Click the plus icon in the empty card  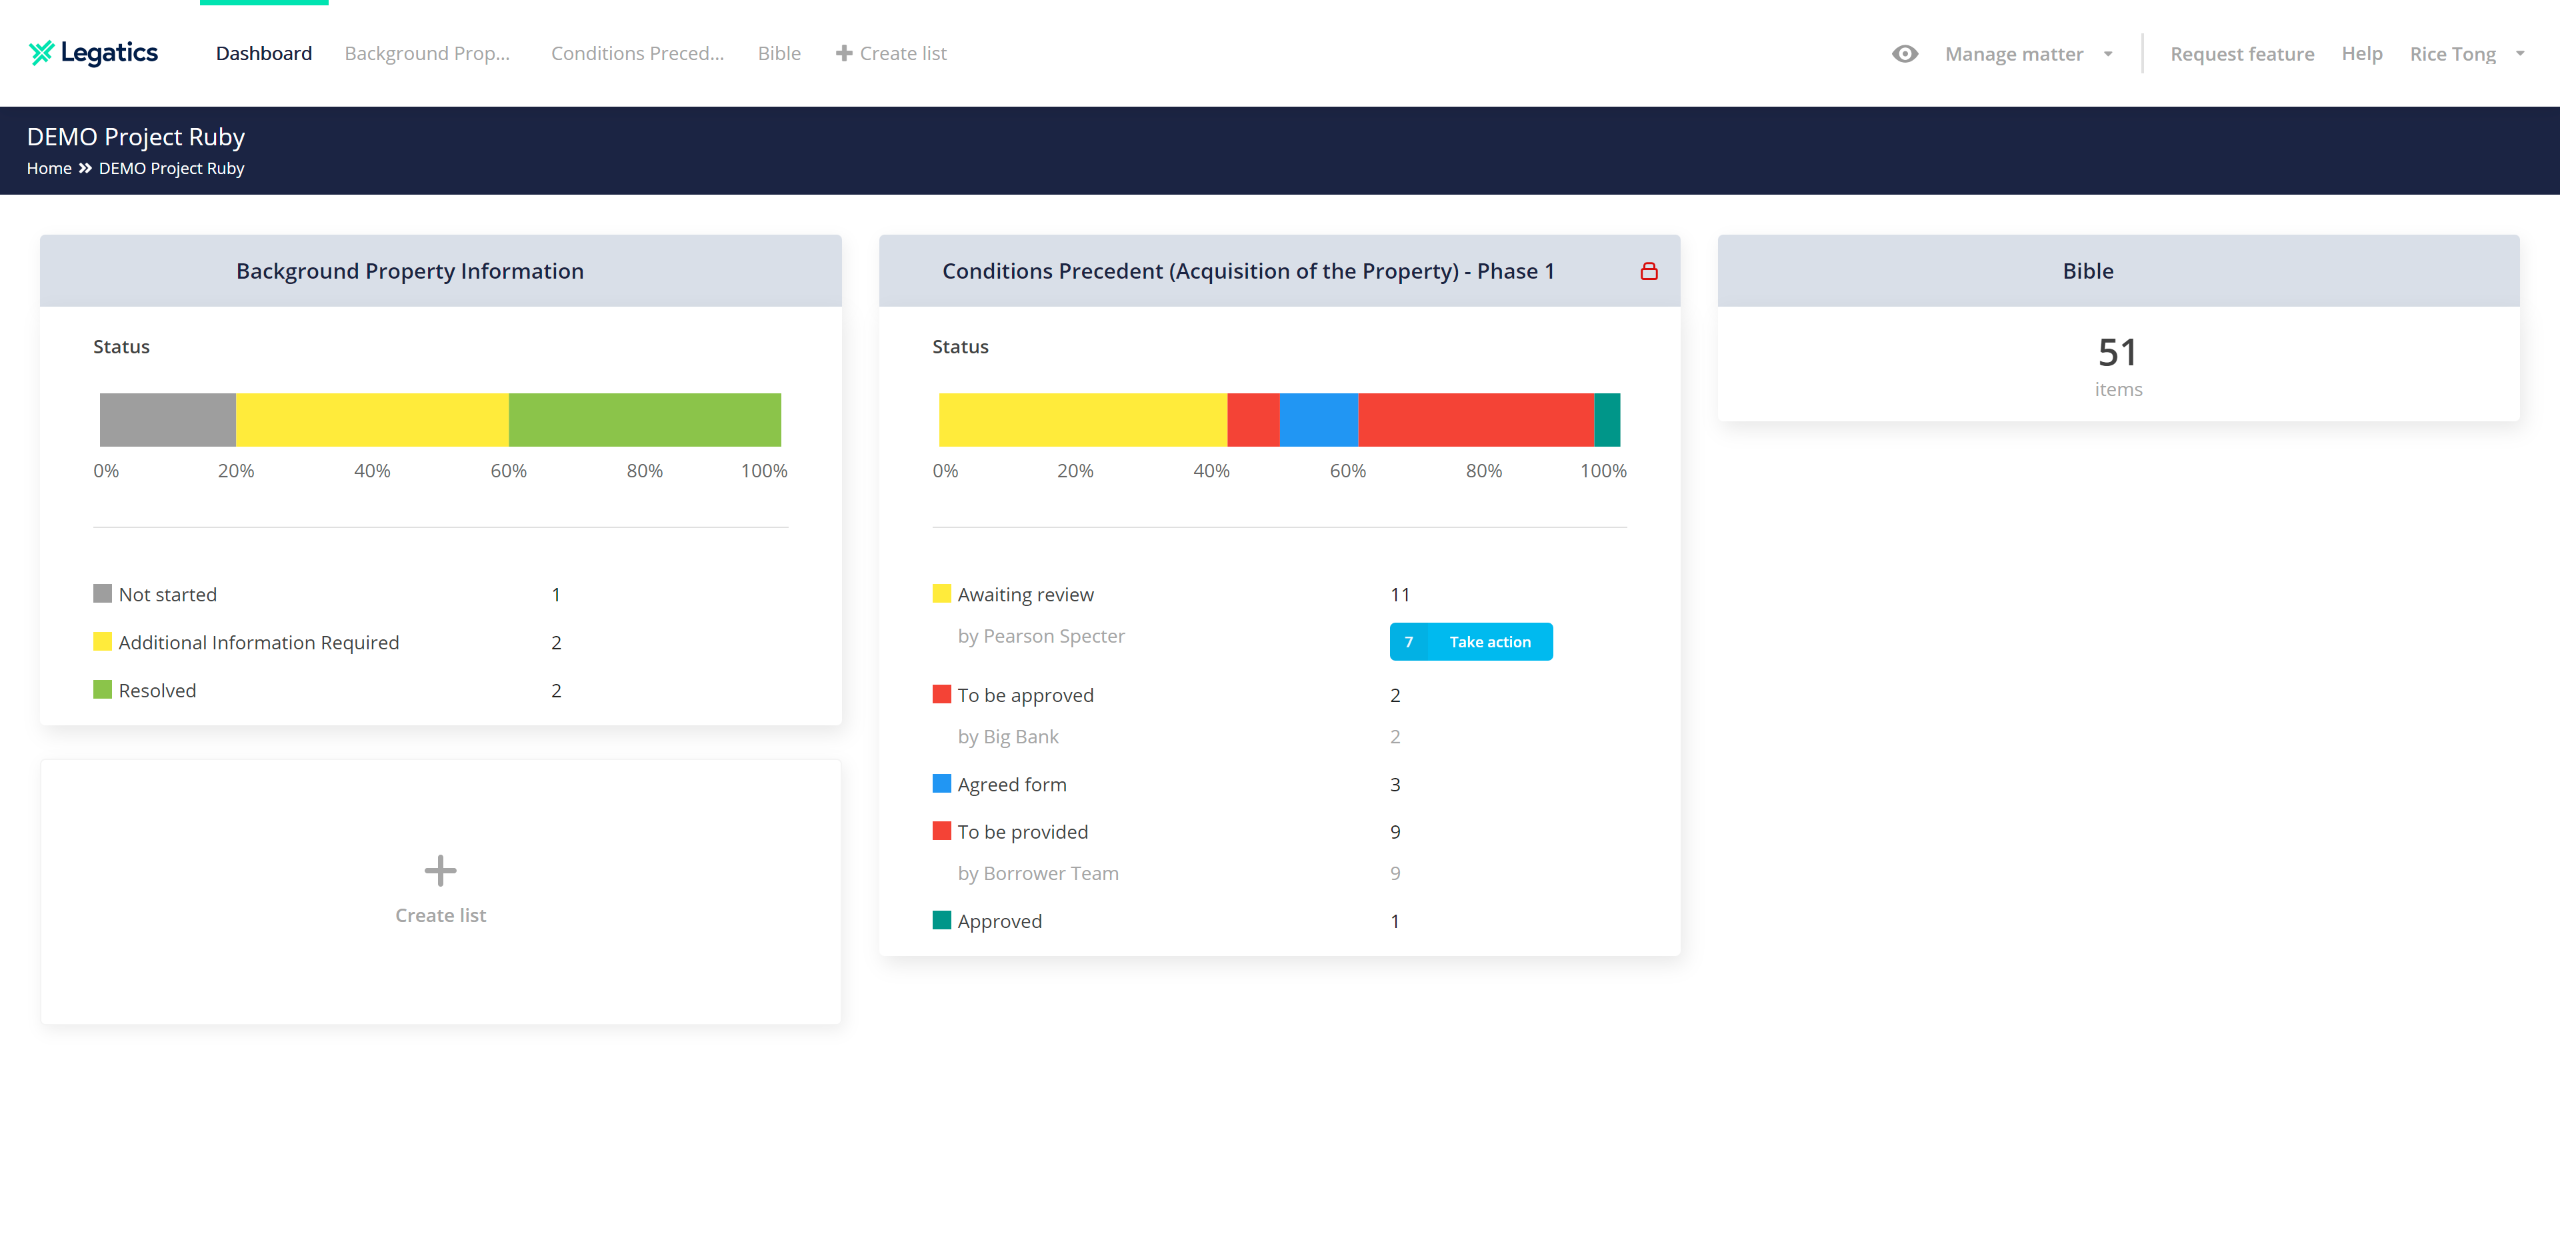click(440, 870)
